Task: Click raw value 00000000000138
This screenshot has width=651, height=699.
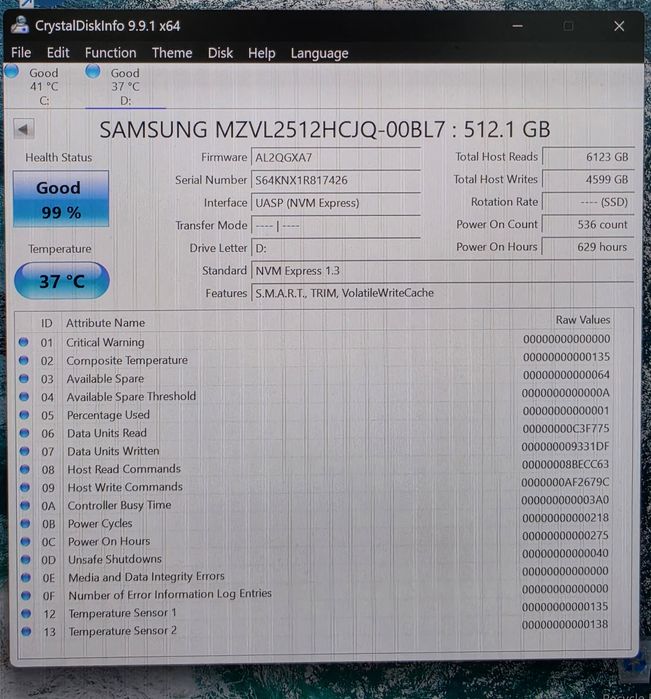Action: click(565, 625)
